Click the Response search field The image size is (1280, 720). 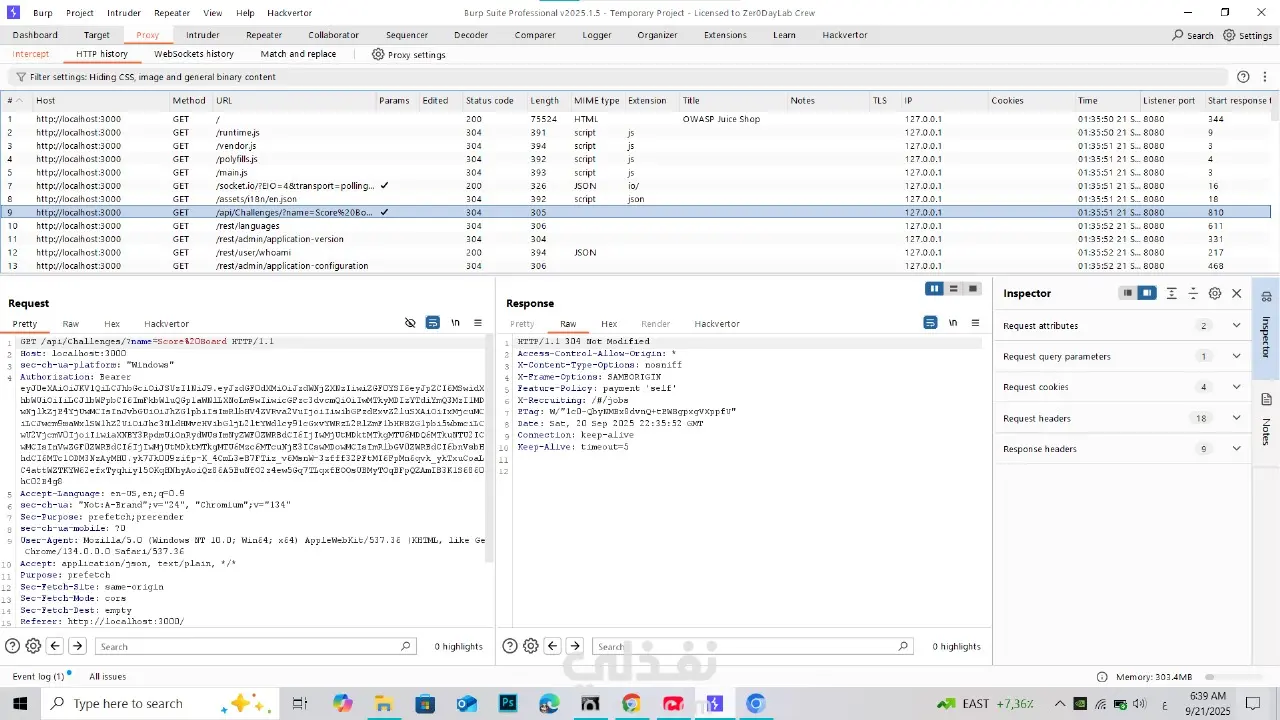752,647
